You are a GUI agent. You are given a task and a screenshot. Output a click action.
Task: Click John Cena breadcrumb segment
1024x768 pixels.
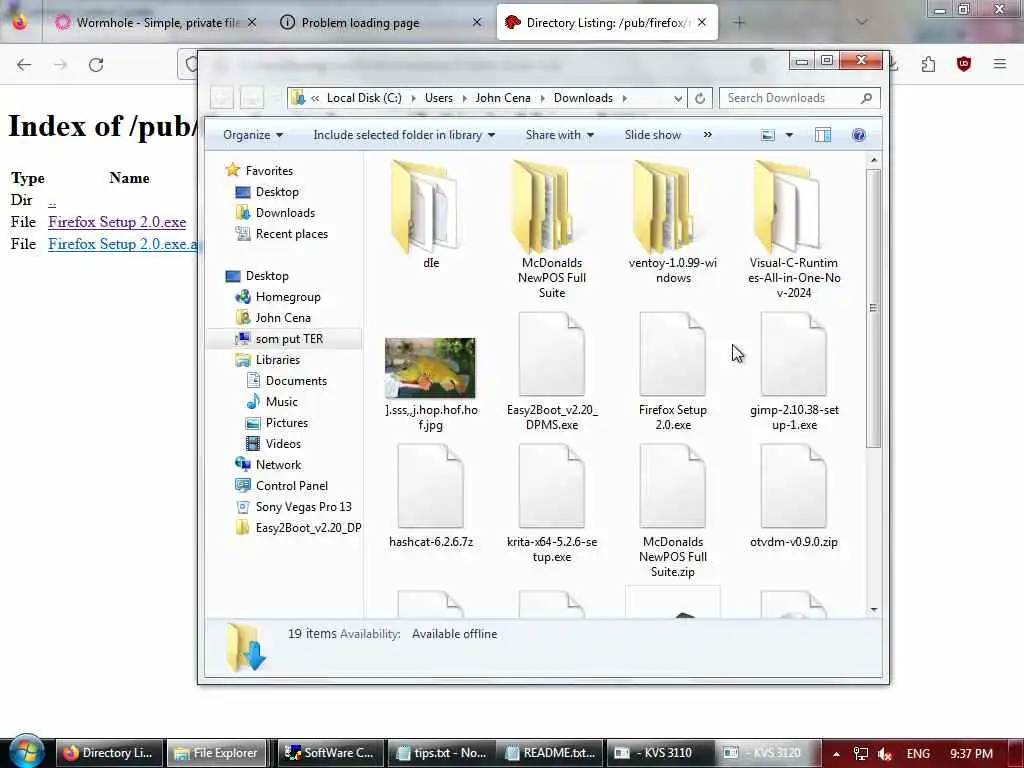[x=503, y=98]
